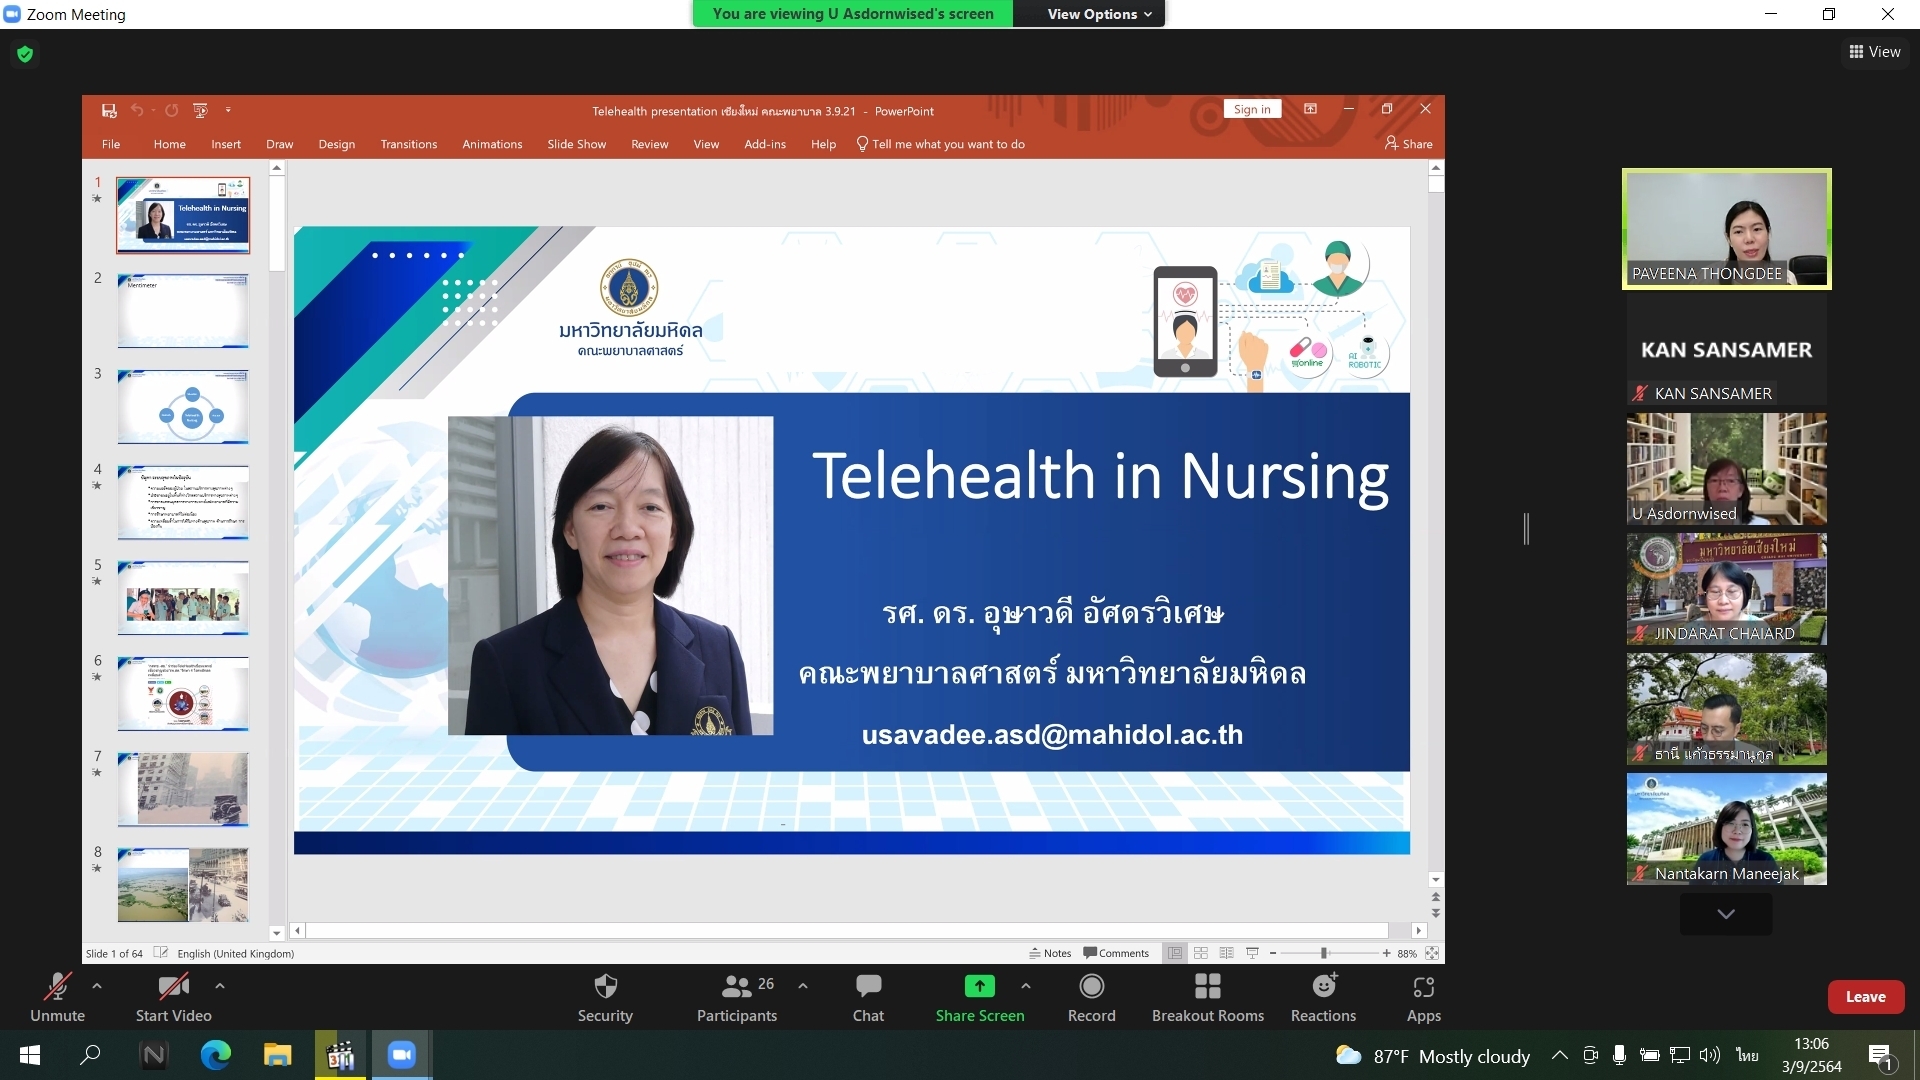The height and width of the screenshot is (1080, 1920).
Task: Select the U Asdornwised video tile
Action: coord(1726,469)
